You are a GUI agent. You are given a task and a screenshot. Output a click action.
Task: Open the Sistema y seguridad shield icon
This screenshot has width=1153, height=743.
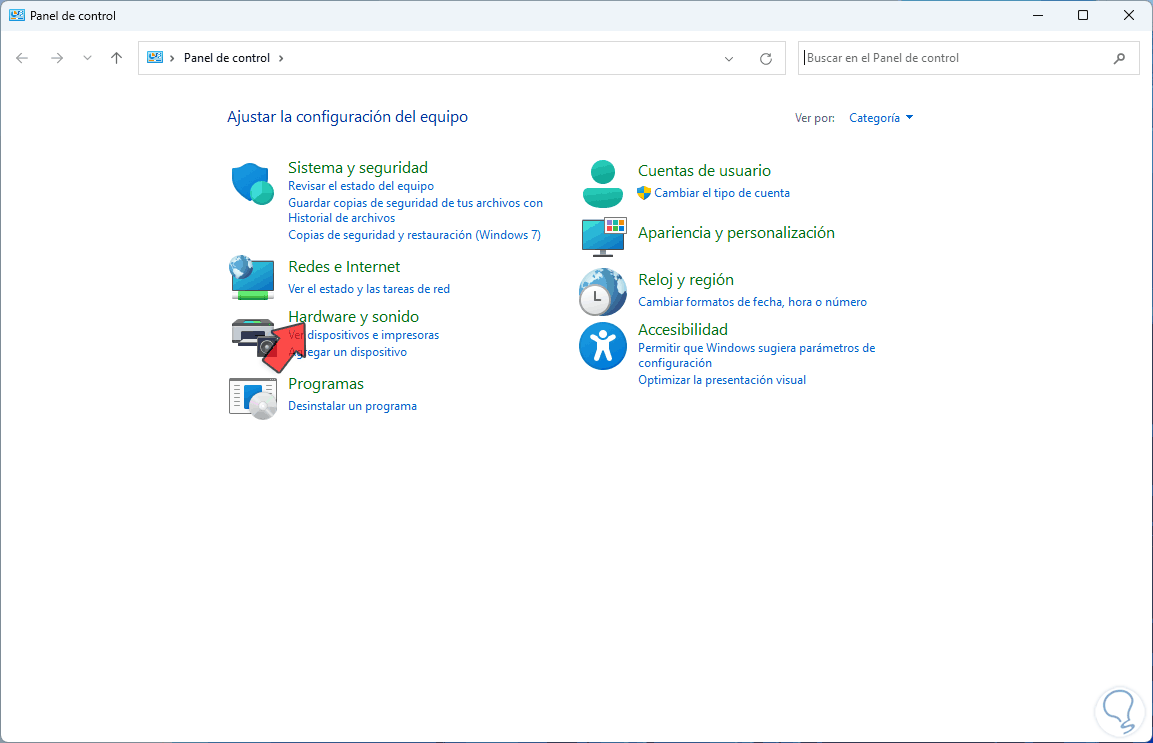tap(252, 183)
